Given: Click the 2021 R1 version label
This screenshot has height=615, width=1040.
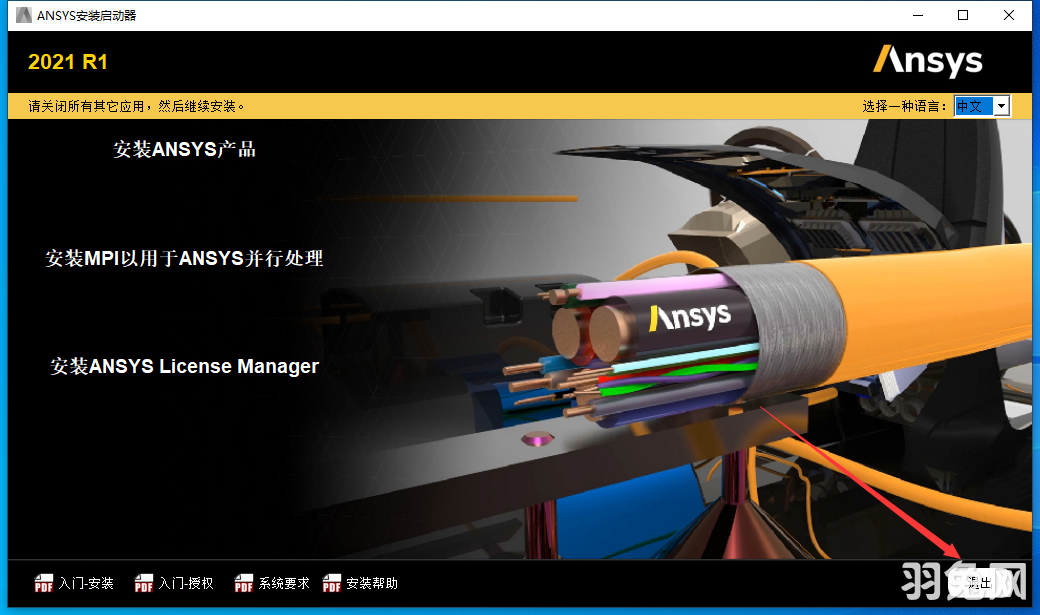Looking at the screenshot, I should click(x=67, y=61).
